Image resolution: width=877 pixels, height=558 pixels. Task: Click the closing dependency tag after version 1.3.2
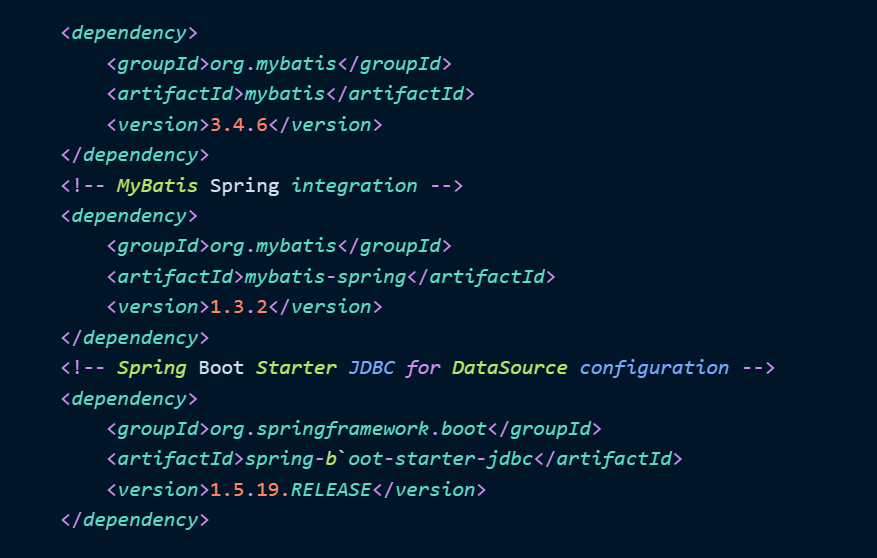tap(135, 338)
